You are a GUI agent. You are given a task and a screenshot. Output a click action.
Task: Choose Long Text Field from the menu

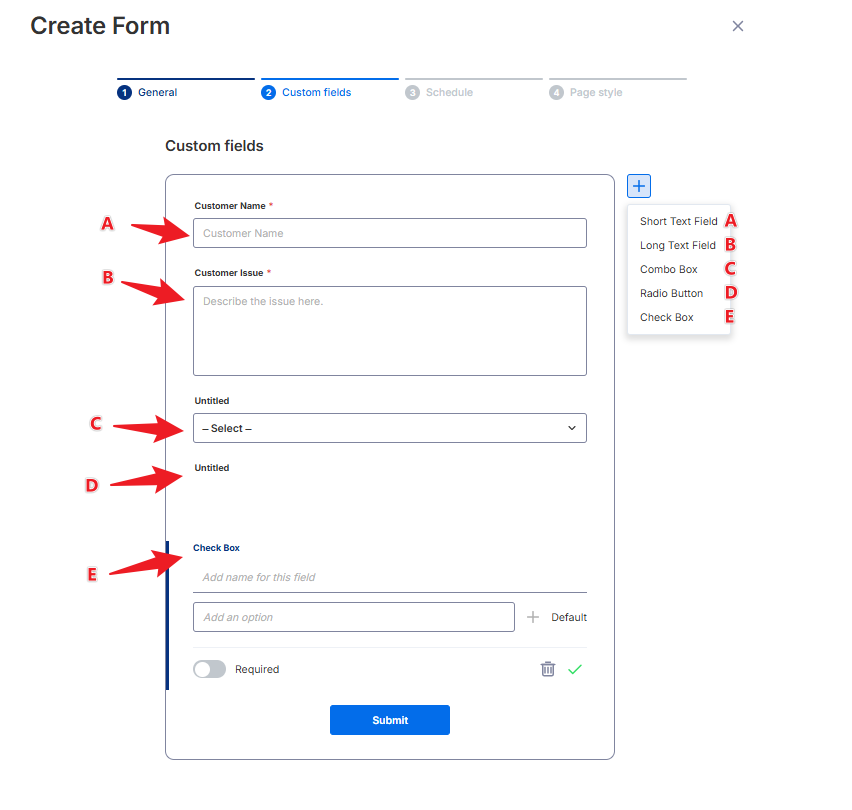point(678,245)
